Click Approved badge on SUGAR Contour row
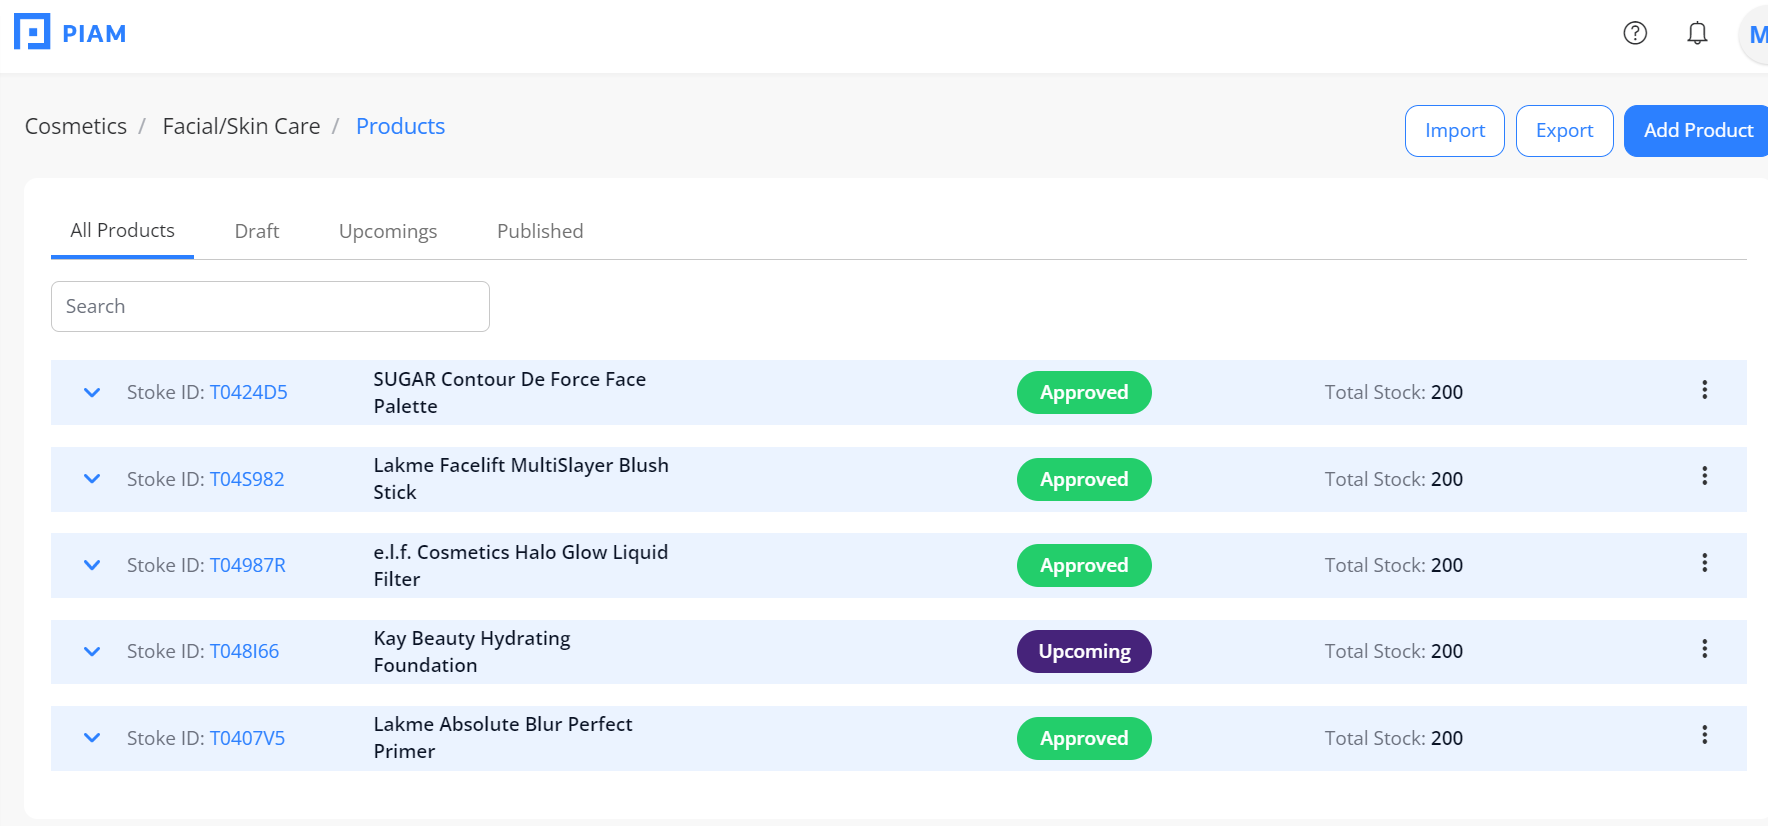 coord(1084,392)
